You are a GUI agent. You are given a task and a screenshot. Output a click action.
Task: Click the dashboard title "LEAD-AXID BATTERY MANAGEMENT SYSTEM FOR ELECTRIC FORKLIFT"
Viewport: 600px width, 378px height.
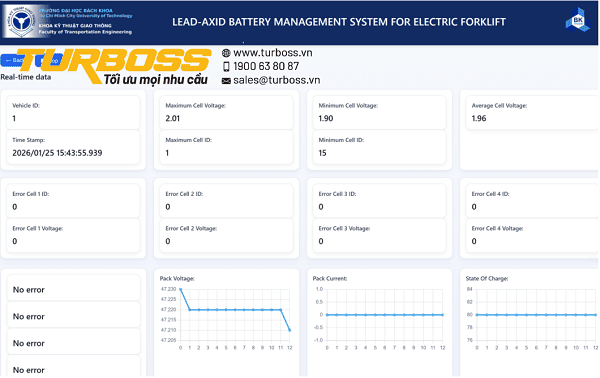click(339, 22)
